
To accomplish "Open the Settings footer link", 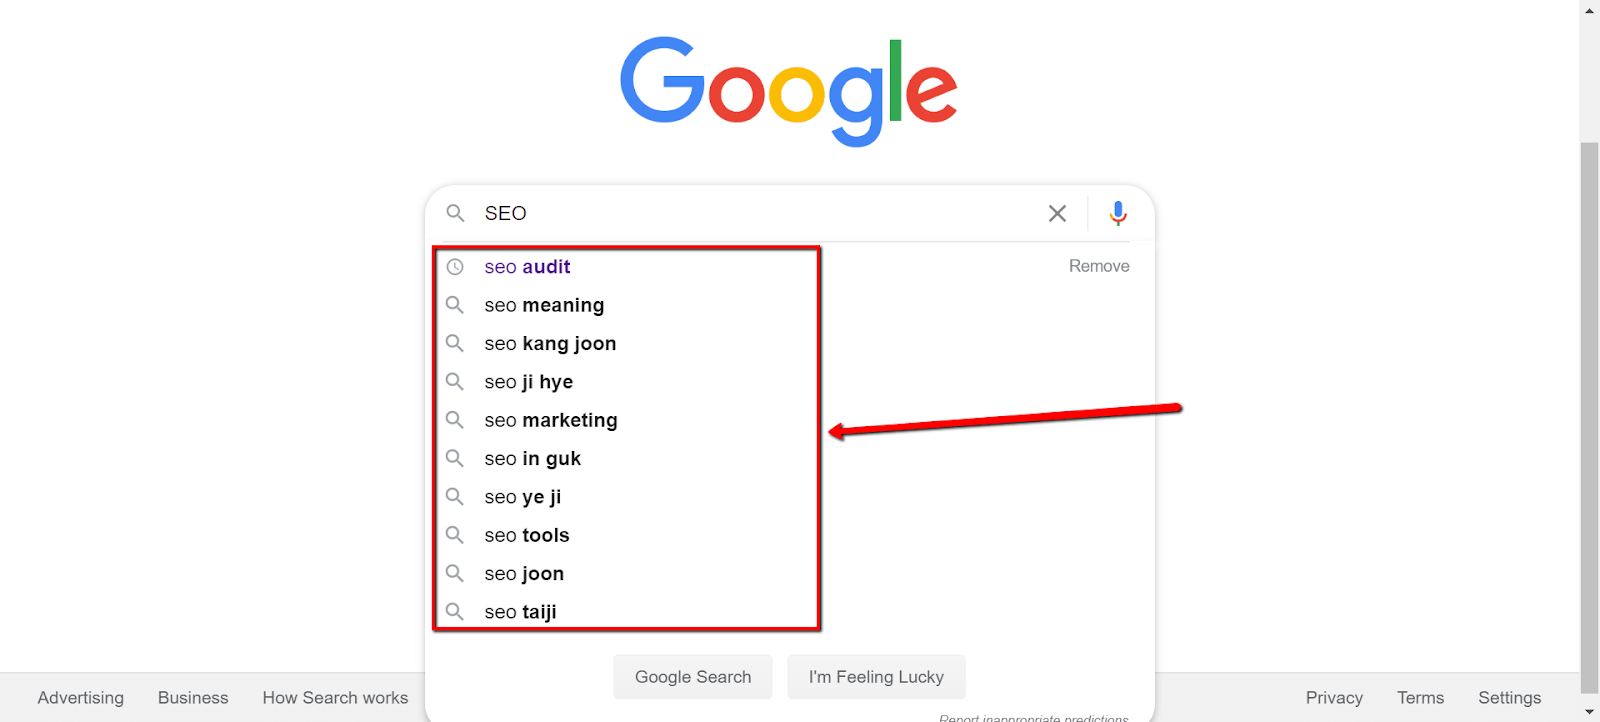I will pos(1509,698).
